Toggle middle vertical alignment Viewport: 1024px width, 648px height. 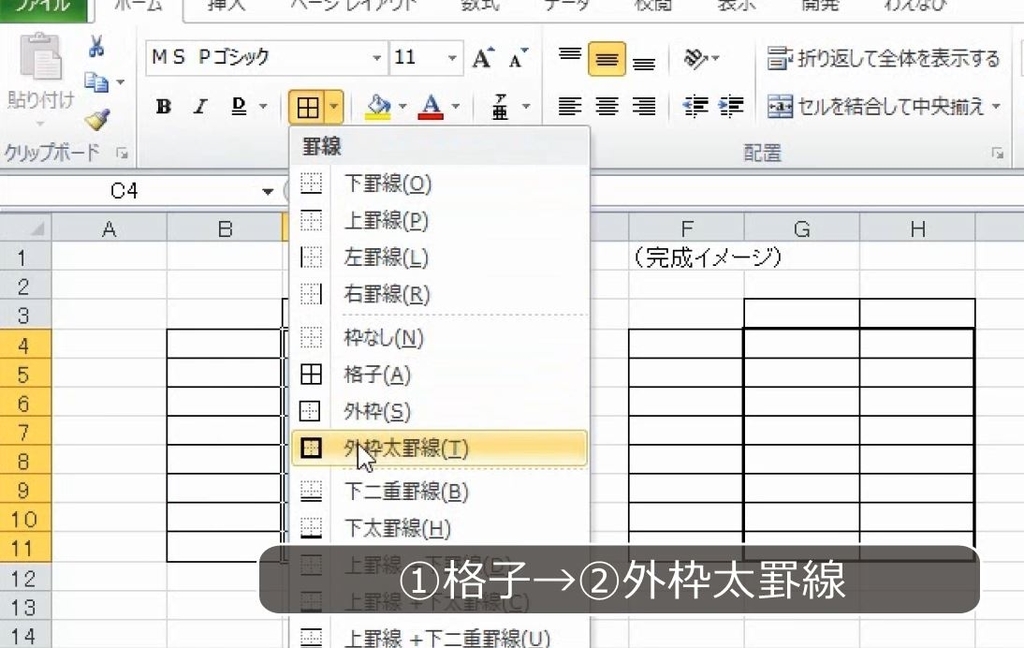[x=608, y=59]
